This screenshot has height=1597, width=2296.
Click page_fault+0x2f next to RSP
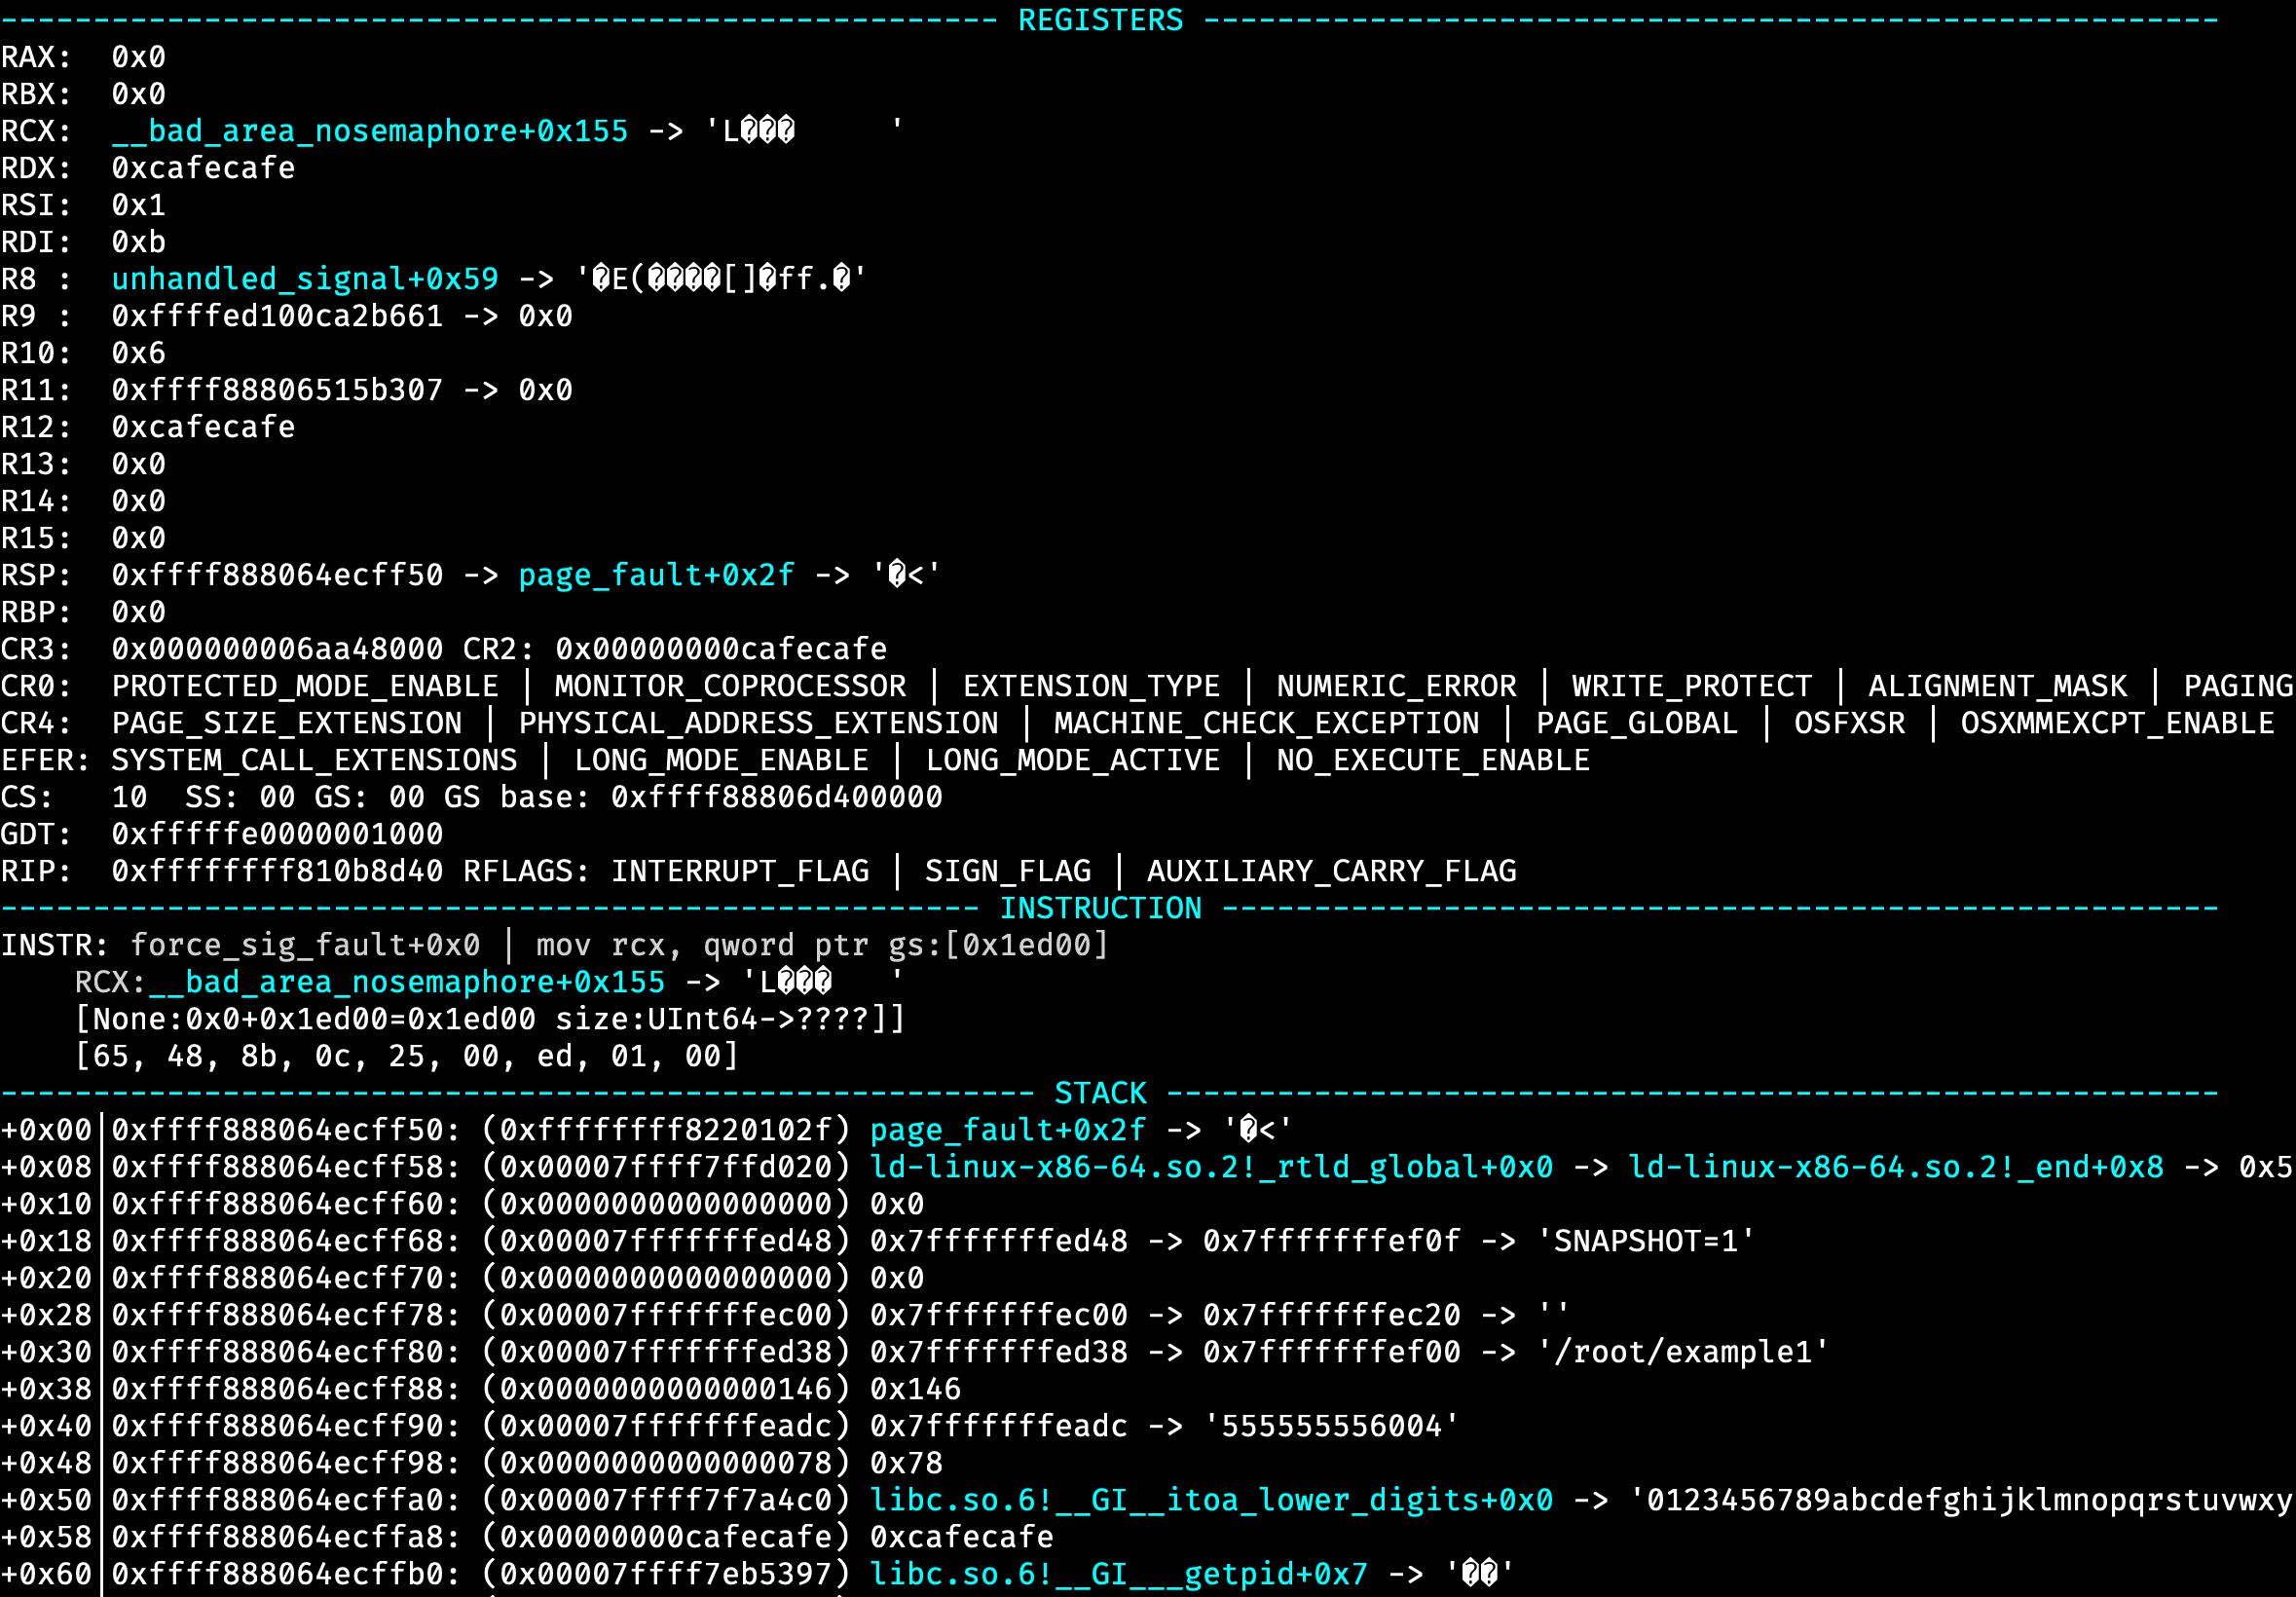click(x=655, y=575)
